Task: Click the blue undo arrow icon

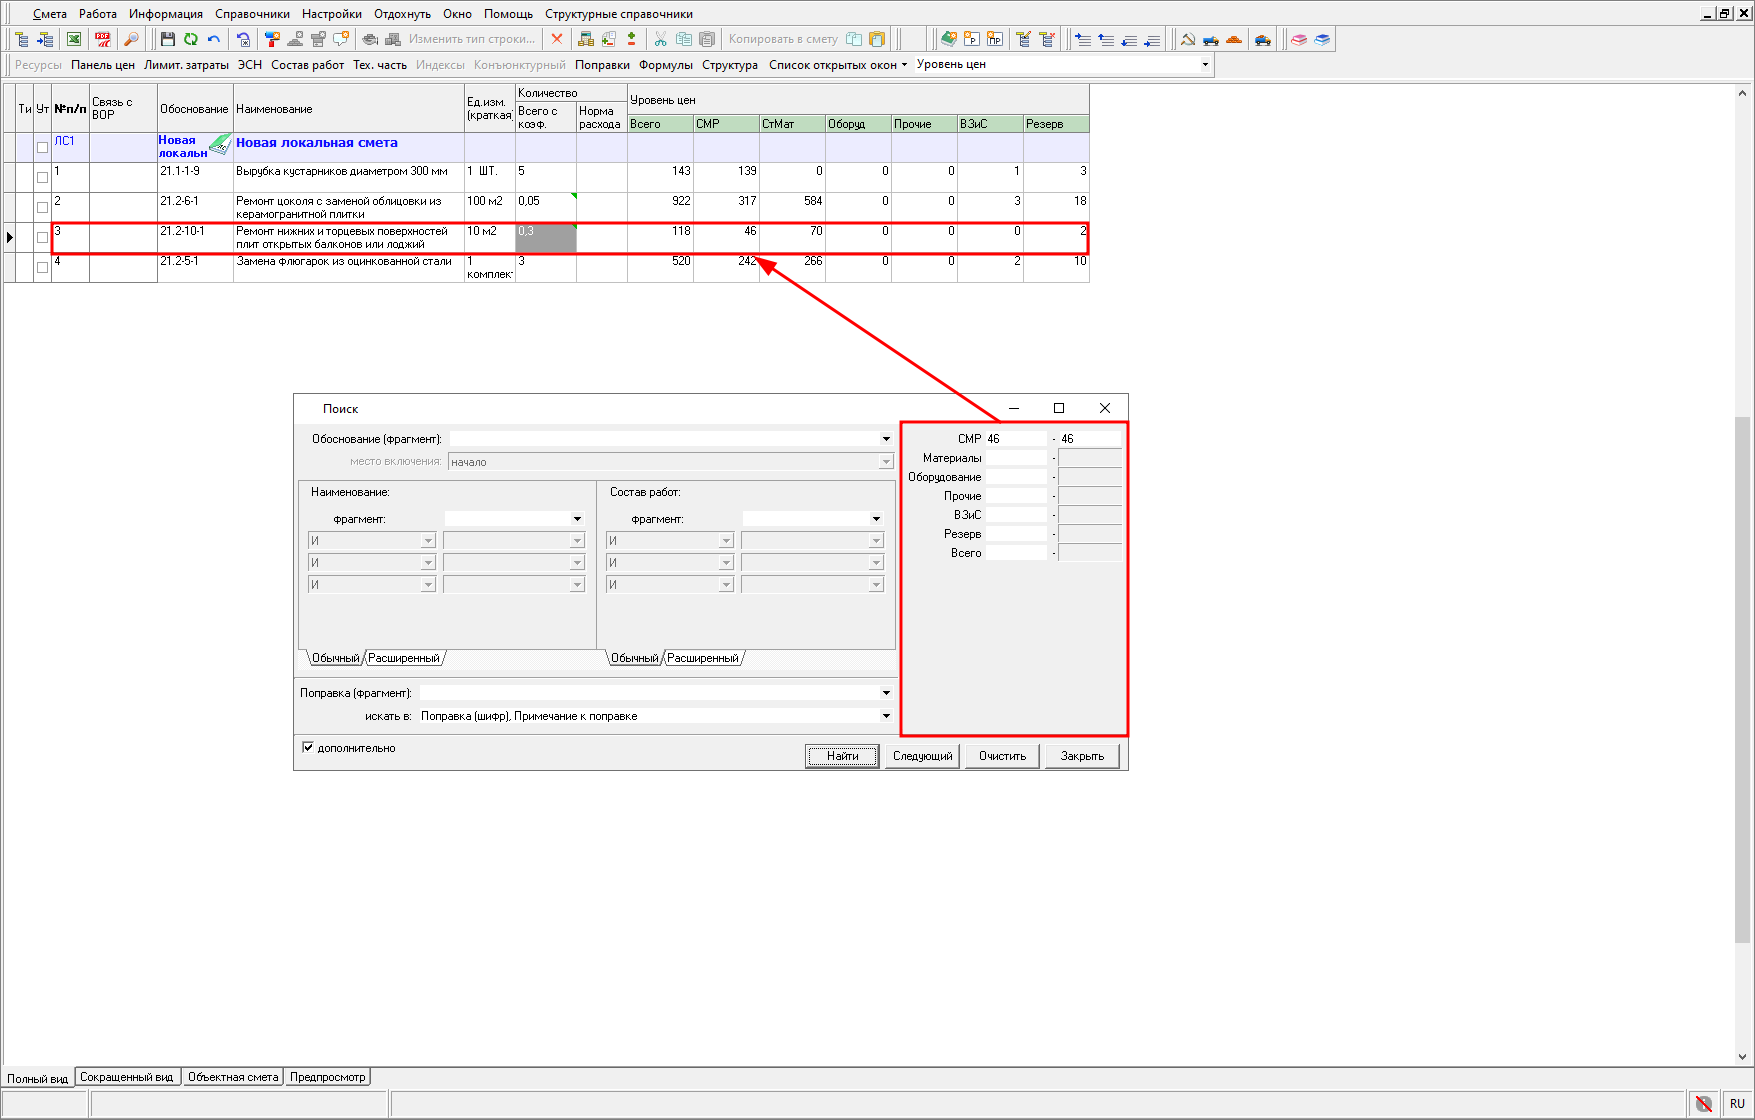Action: click(x=214, y=39)
